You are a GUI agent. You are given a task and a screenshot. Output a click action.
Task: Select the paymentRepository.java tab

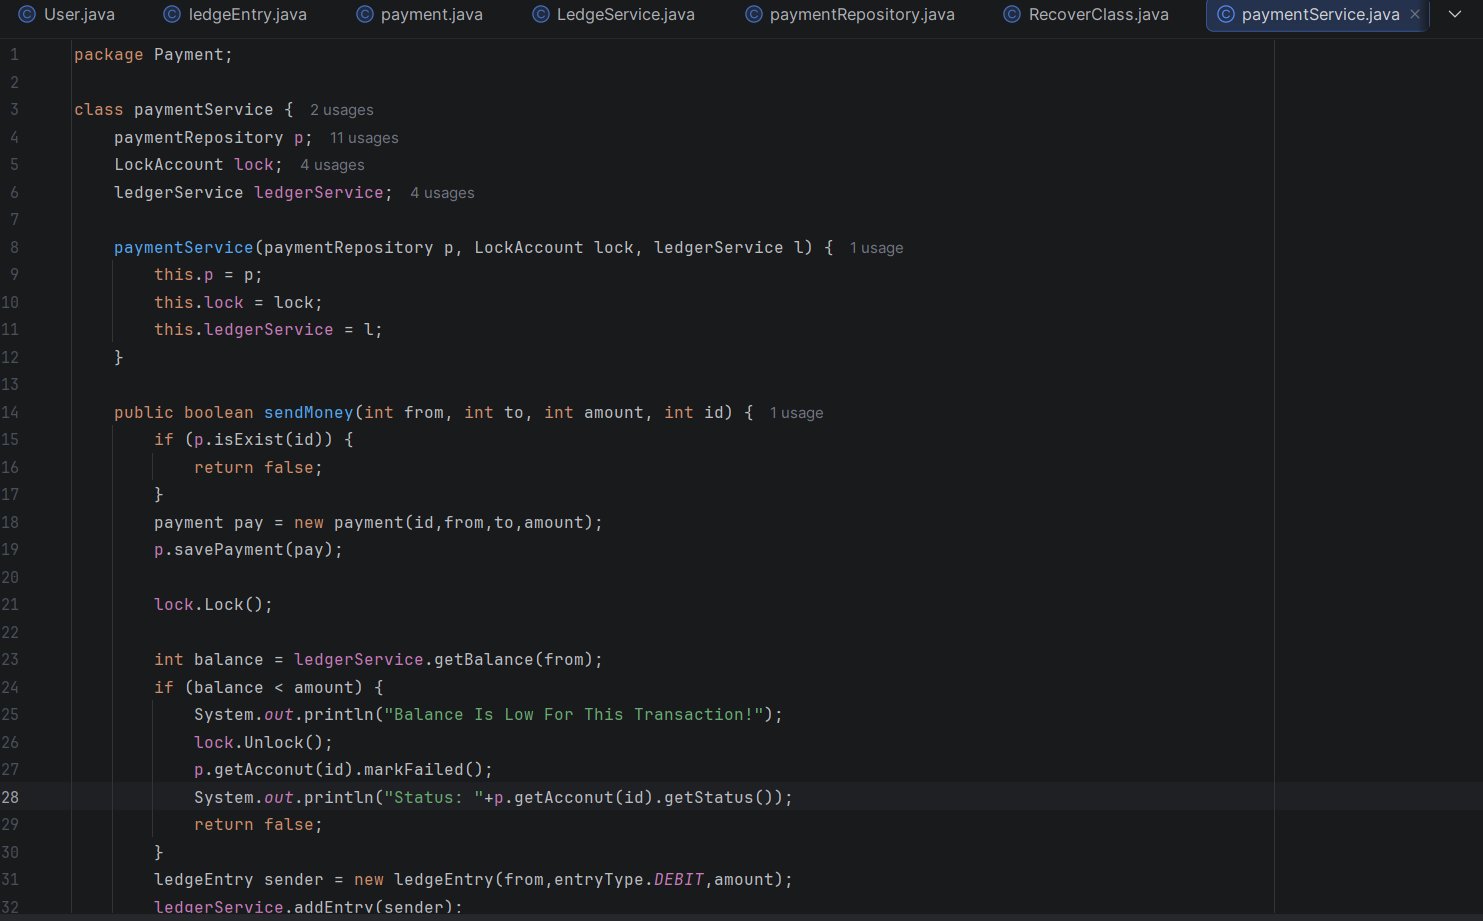pyautogui.click(x=861, y=15)
